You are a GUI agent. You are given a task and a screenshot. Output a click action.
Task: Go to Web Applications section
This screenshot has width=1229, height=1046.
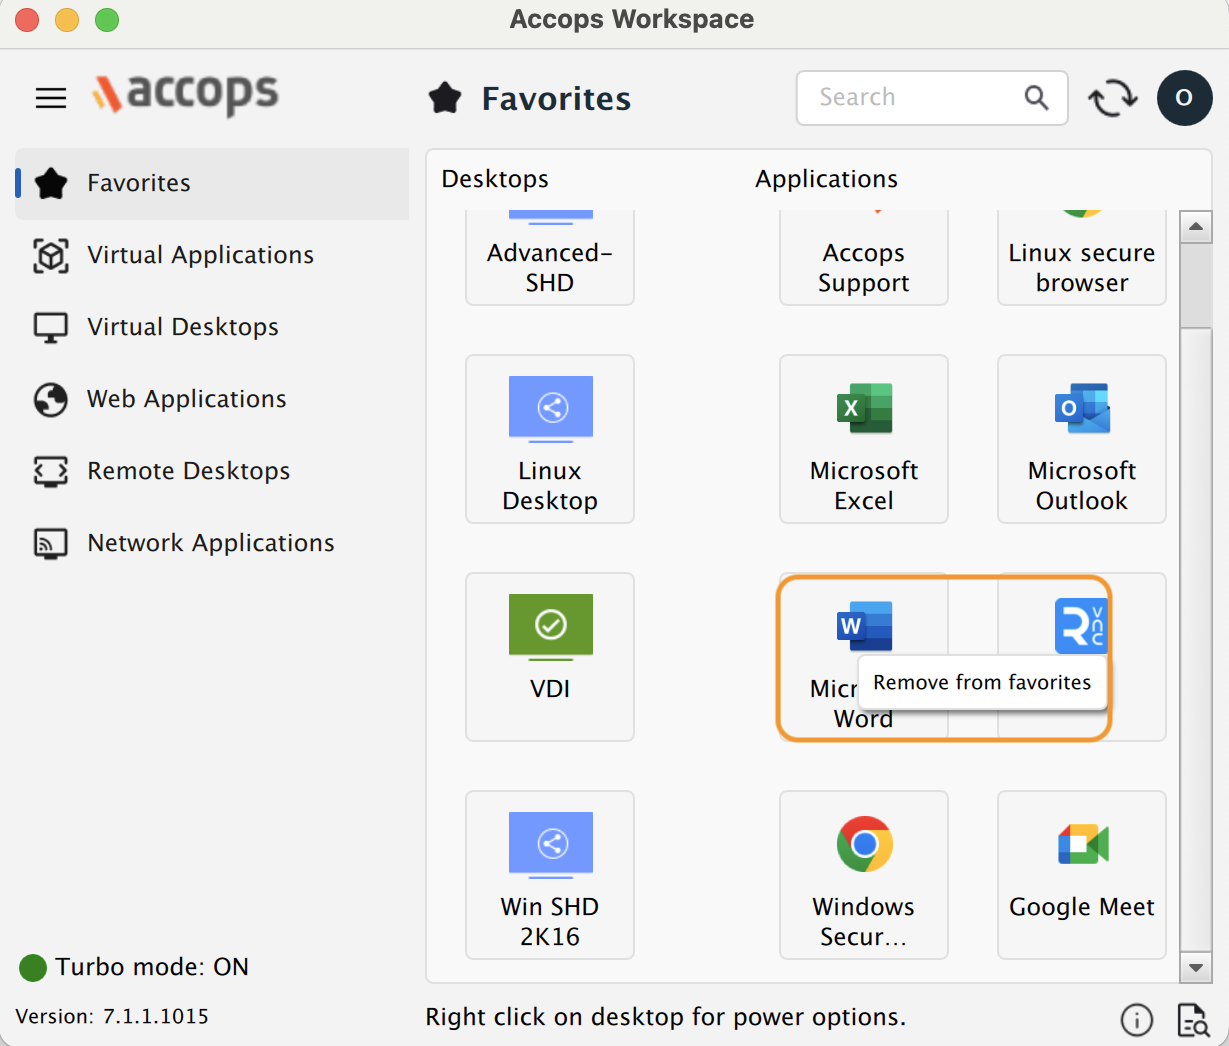(186, 399)
